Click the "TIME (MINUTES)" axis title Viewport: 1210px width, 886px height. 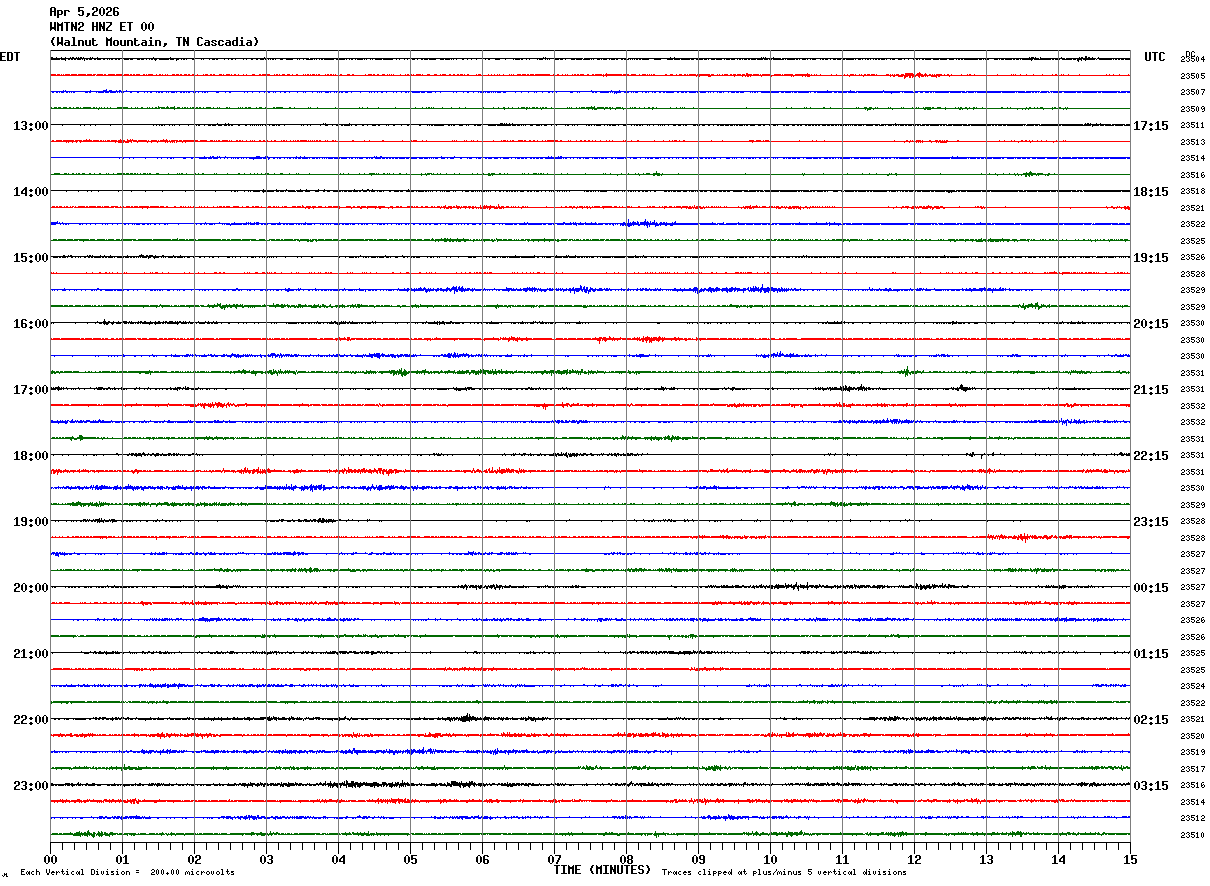[602, 870]
